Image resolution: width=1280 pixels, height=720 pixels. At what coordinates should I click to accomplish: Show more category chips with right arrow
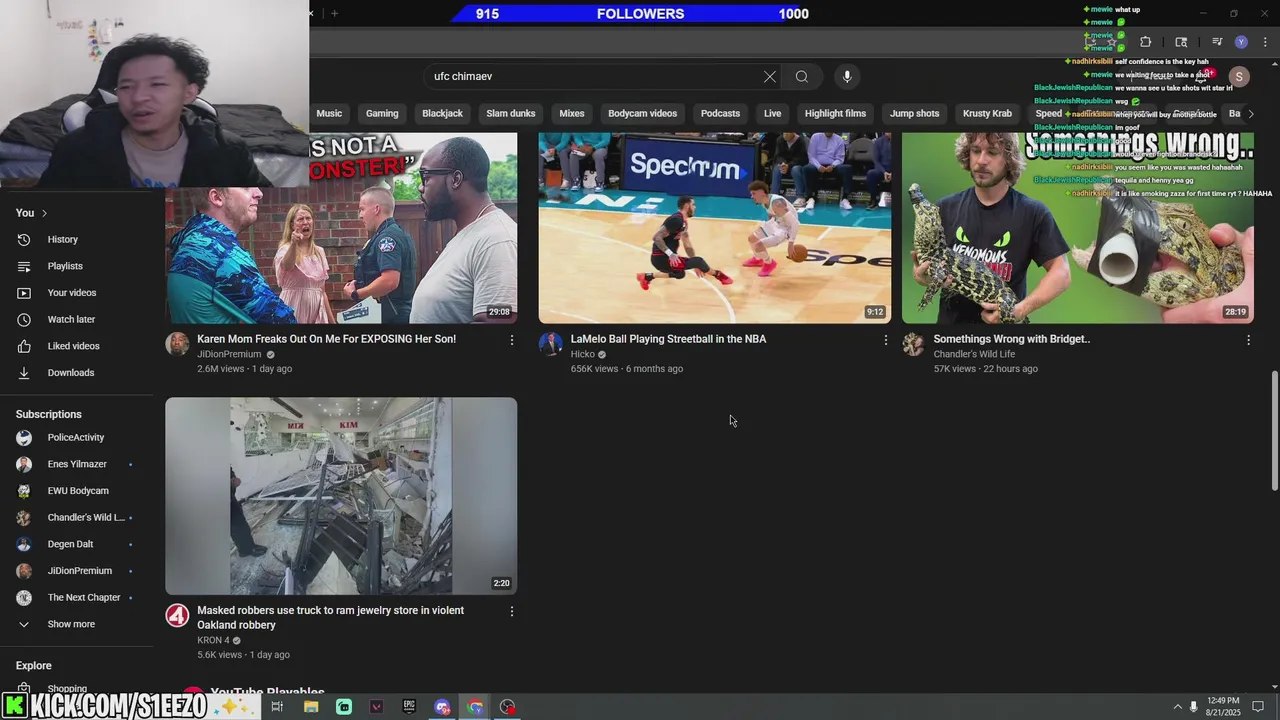pyautogui.click(x=1250, y=114)
